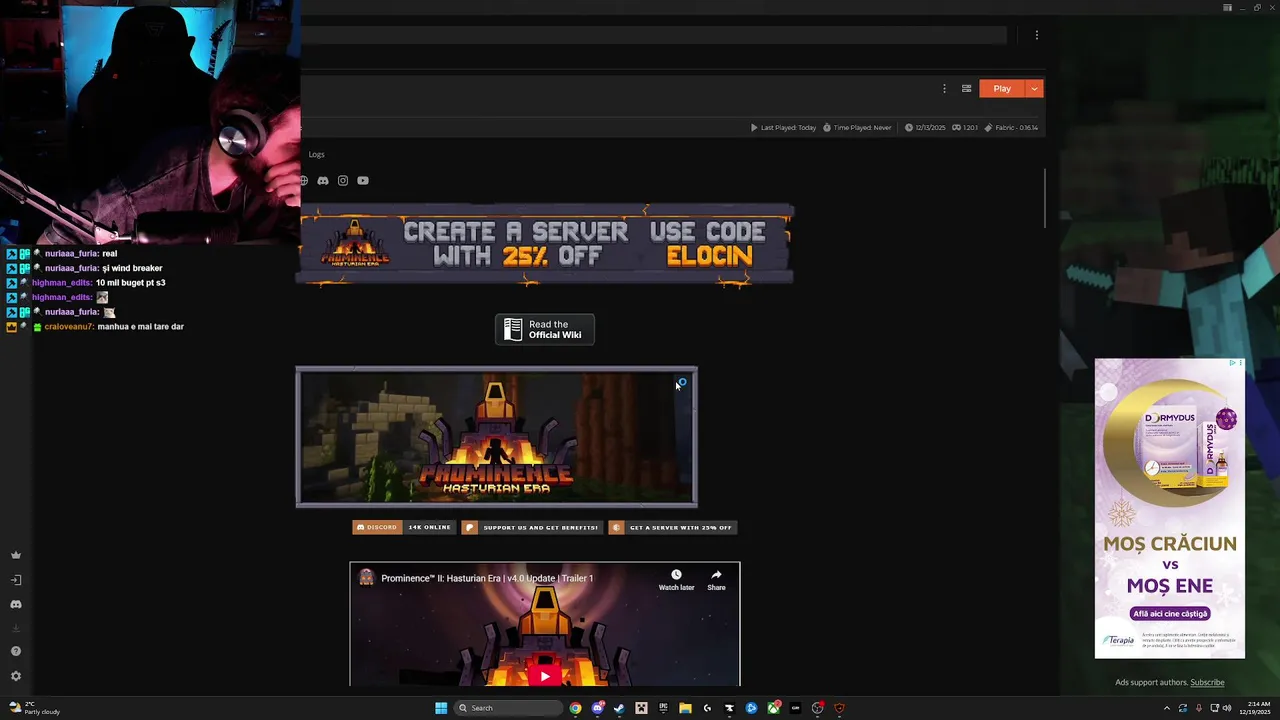Viewport: 1280px width, 720px height.
Task: Click the Create a Server 25% off banner
Action: click(546, 245)
